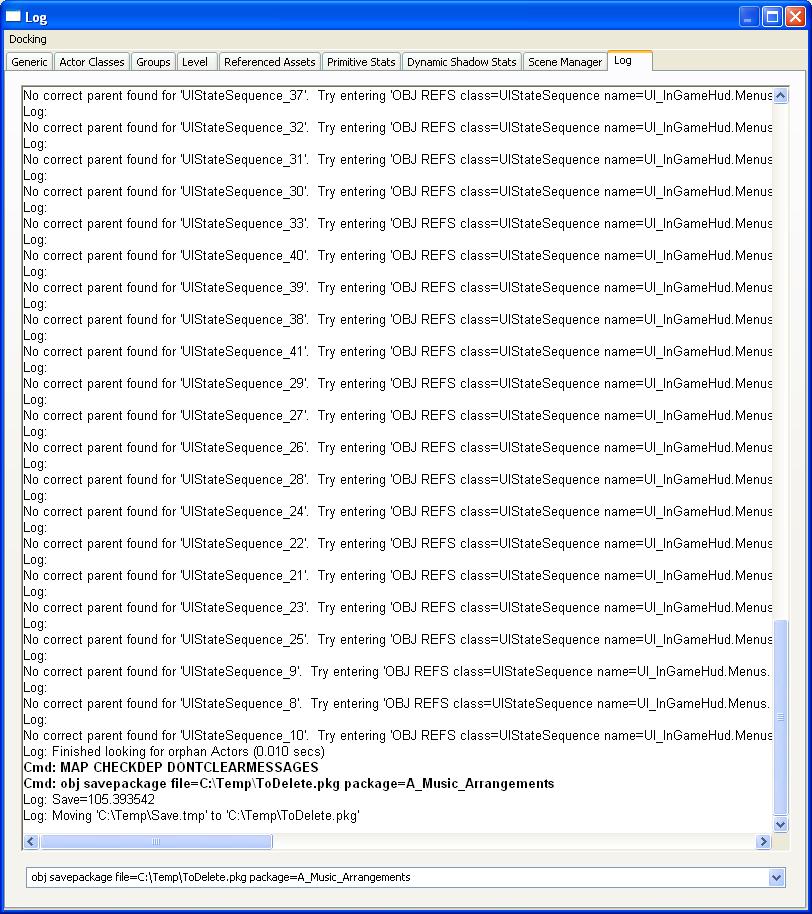
Task: Open the Docking menu
Action: coord(28,39)
